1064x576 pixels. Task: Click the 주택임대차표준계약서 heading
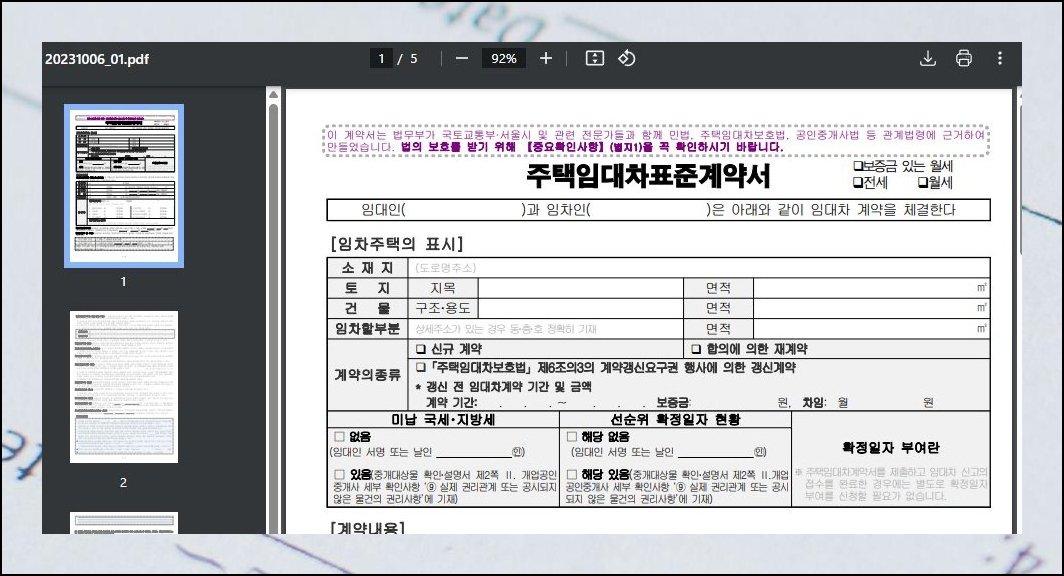[x=648, y=176]
